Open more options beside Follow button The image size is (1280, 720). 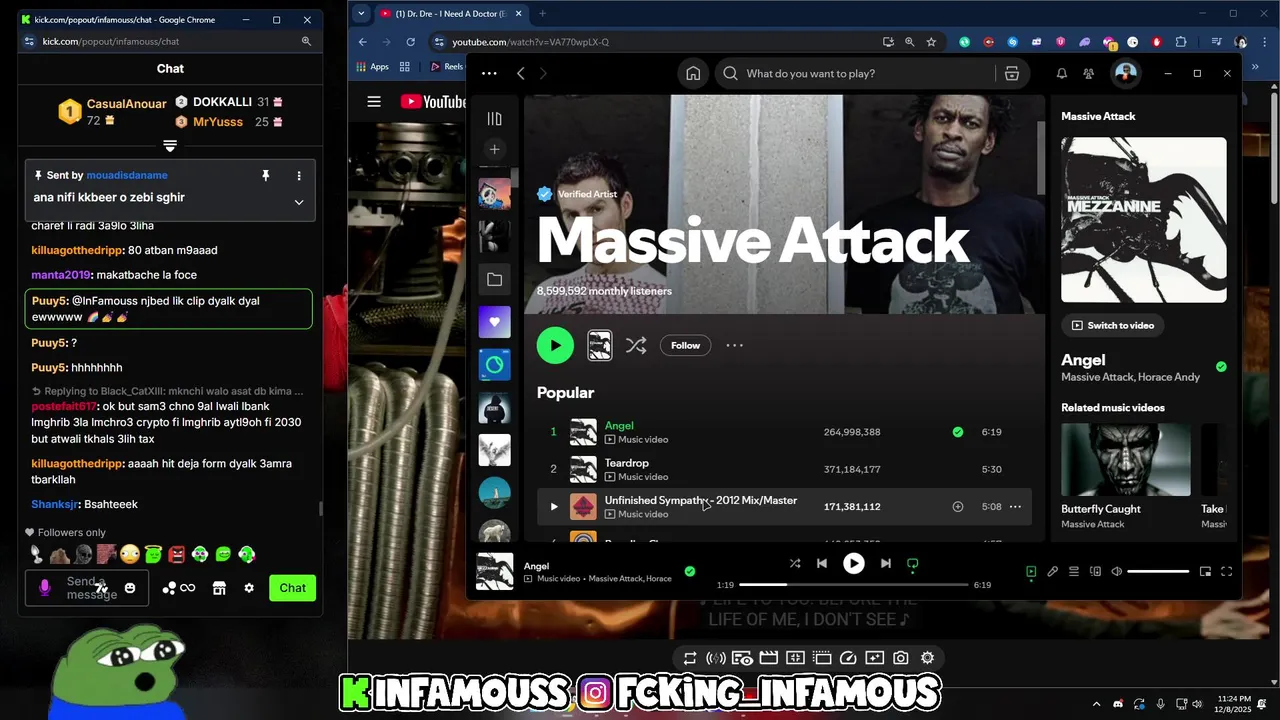point(734,345)
